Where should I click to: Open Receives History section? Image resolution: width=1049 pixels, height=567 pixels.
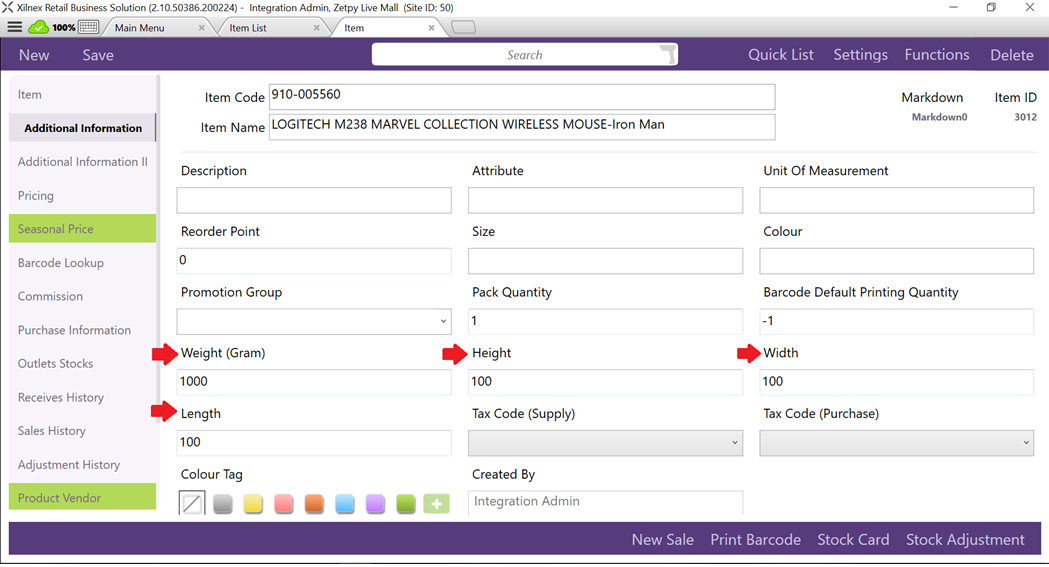point(82,397)
